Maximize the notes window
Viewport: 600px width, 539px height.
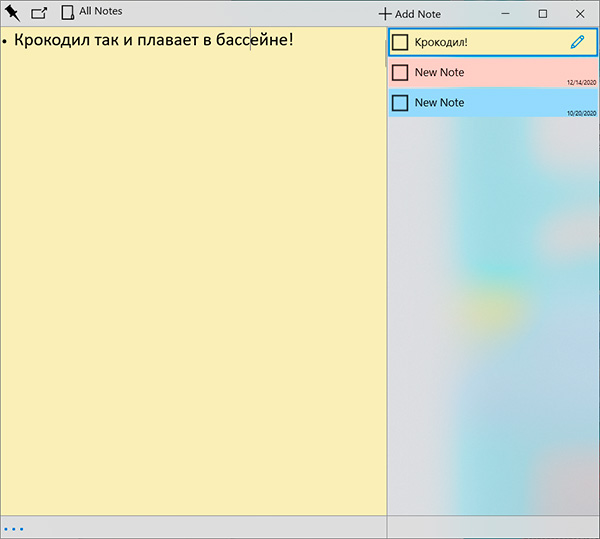point(543,14)
